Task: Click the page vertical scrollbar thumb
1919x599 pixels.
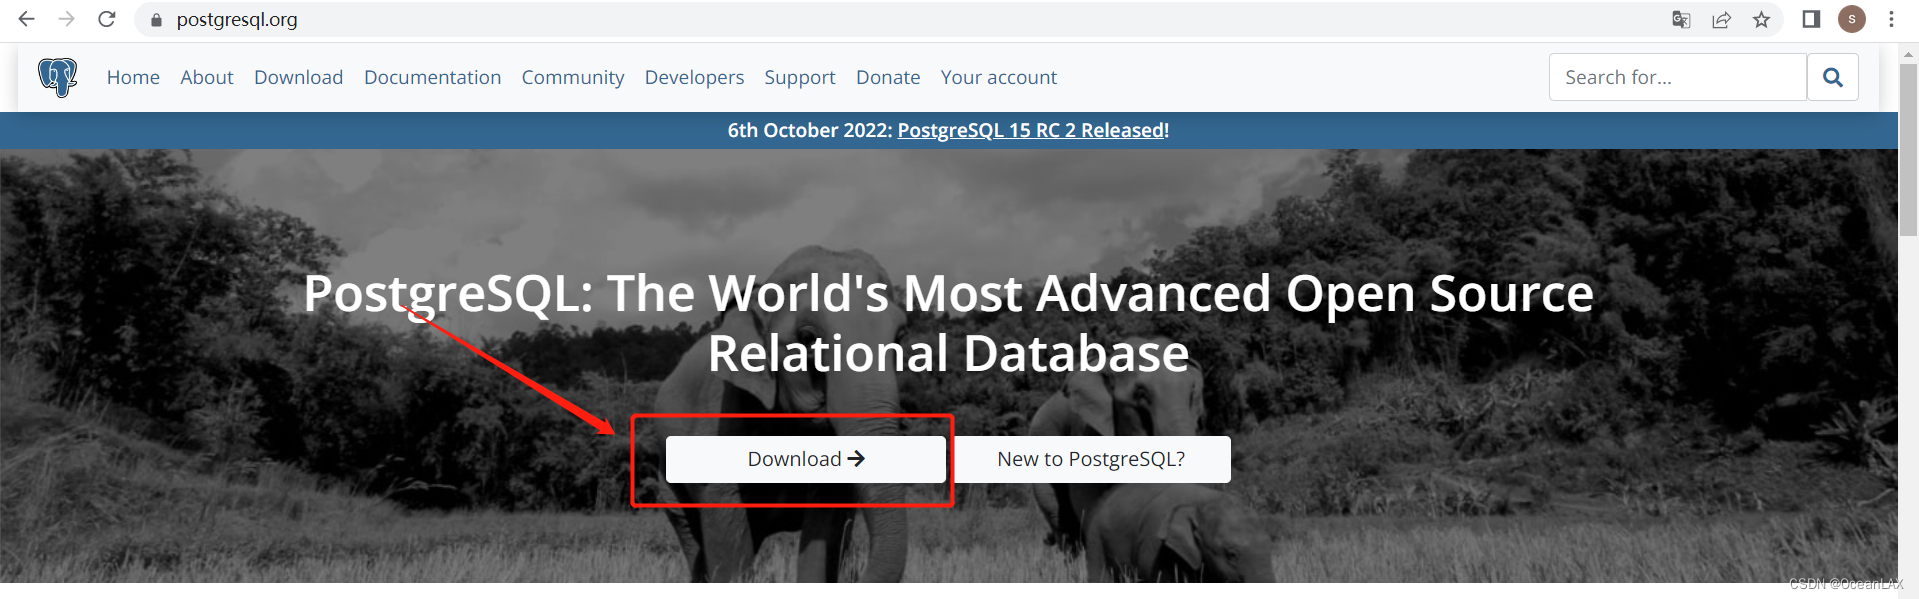Action: click(x=1909, y=150)
